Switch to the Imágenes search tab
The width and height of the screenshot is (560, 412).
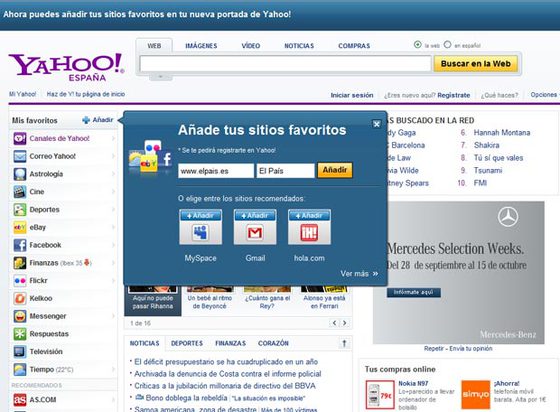click(x=201, y=46)
